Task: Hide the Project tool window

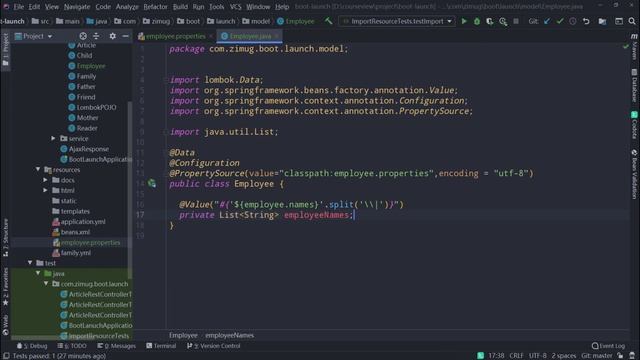Action: pos(125,36)
